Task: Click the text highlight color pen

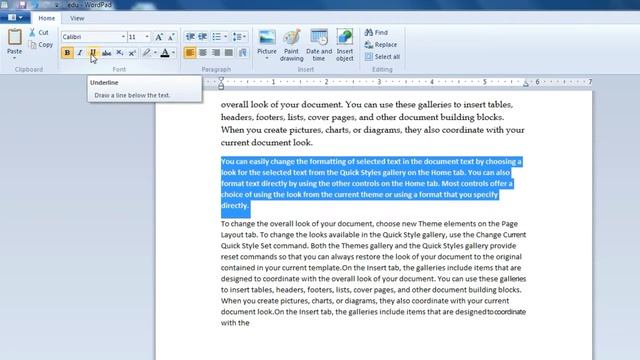Action: (146, 53)
